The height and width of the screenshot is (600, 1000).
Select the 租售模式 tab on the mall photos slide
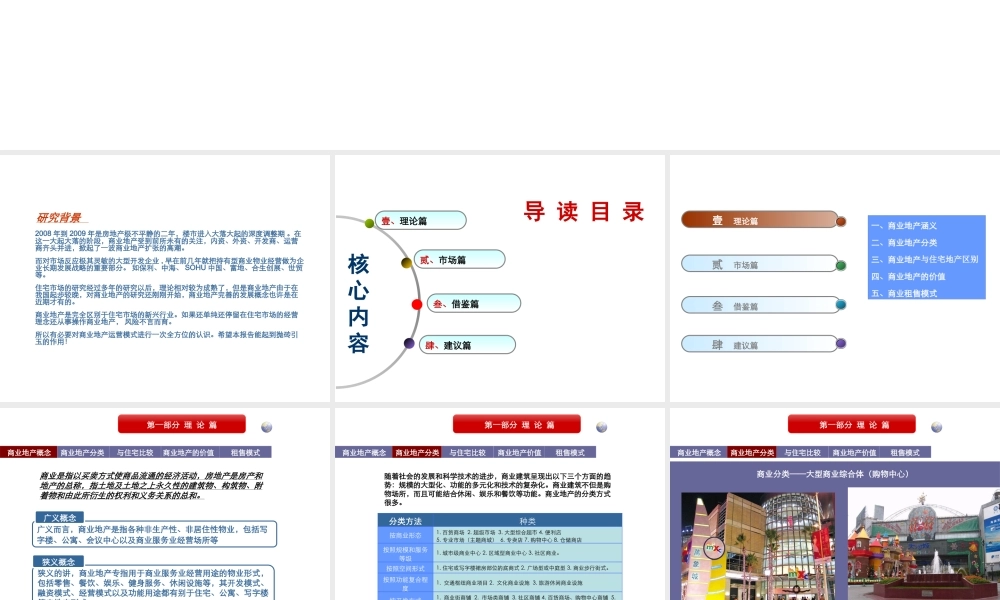[x=905, y=452]
